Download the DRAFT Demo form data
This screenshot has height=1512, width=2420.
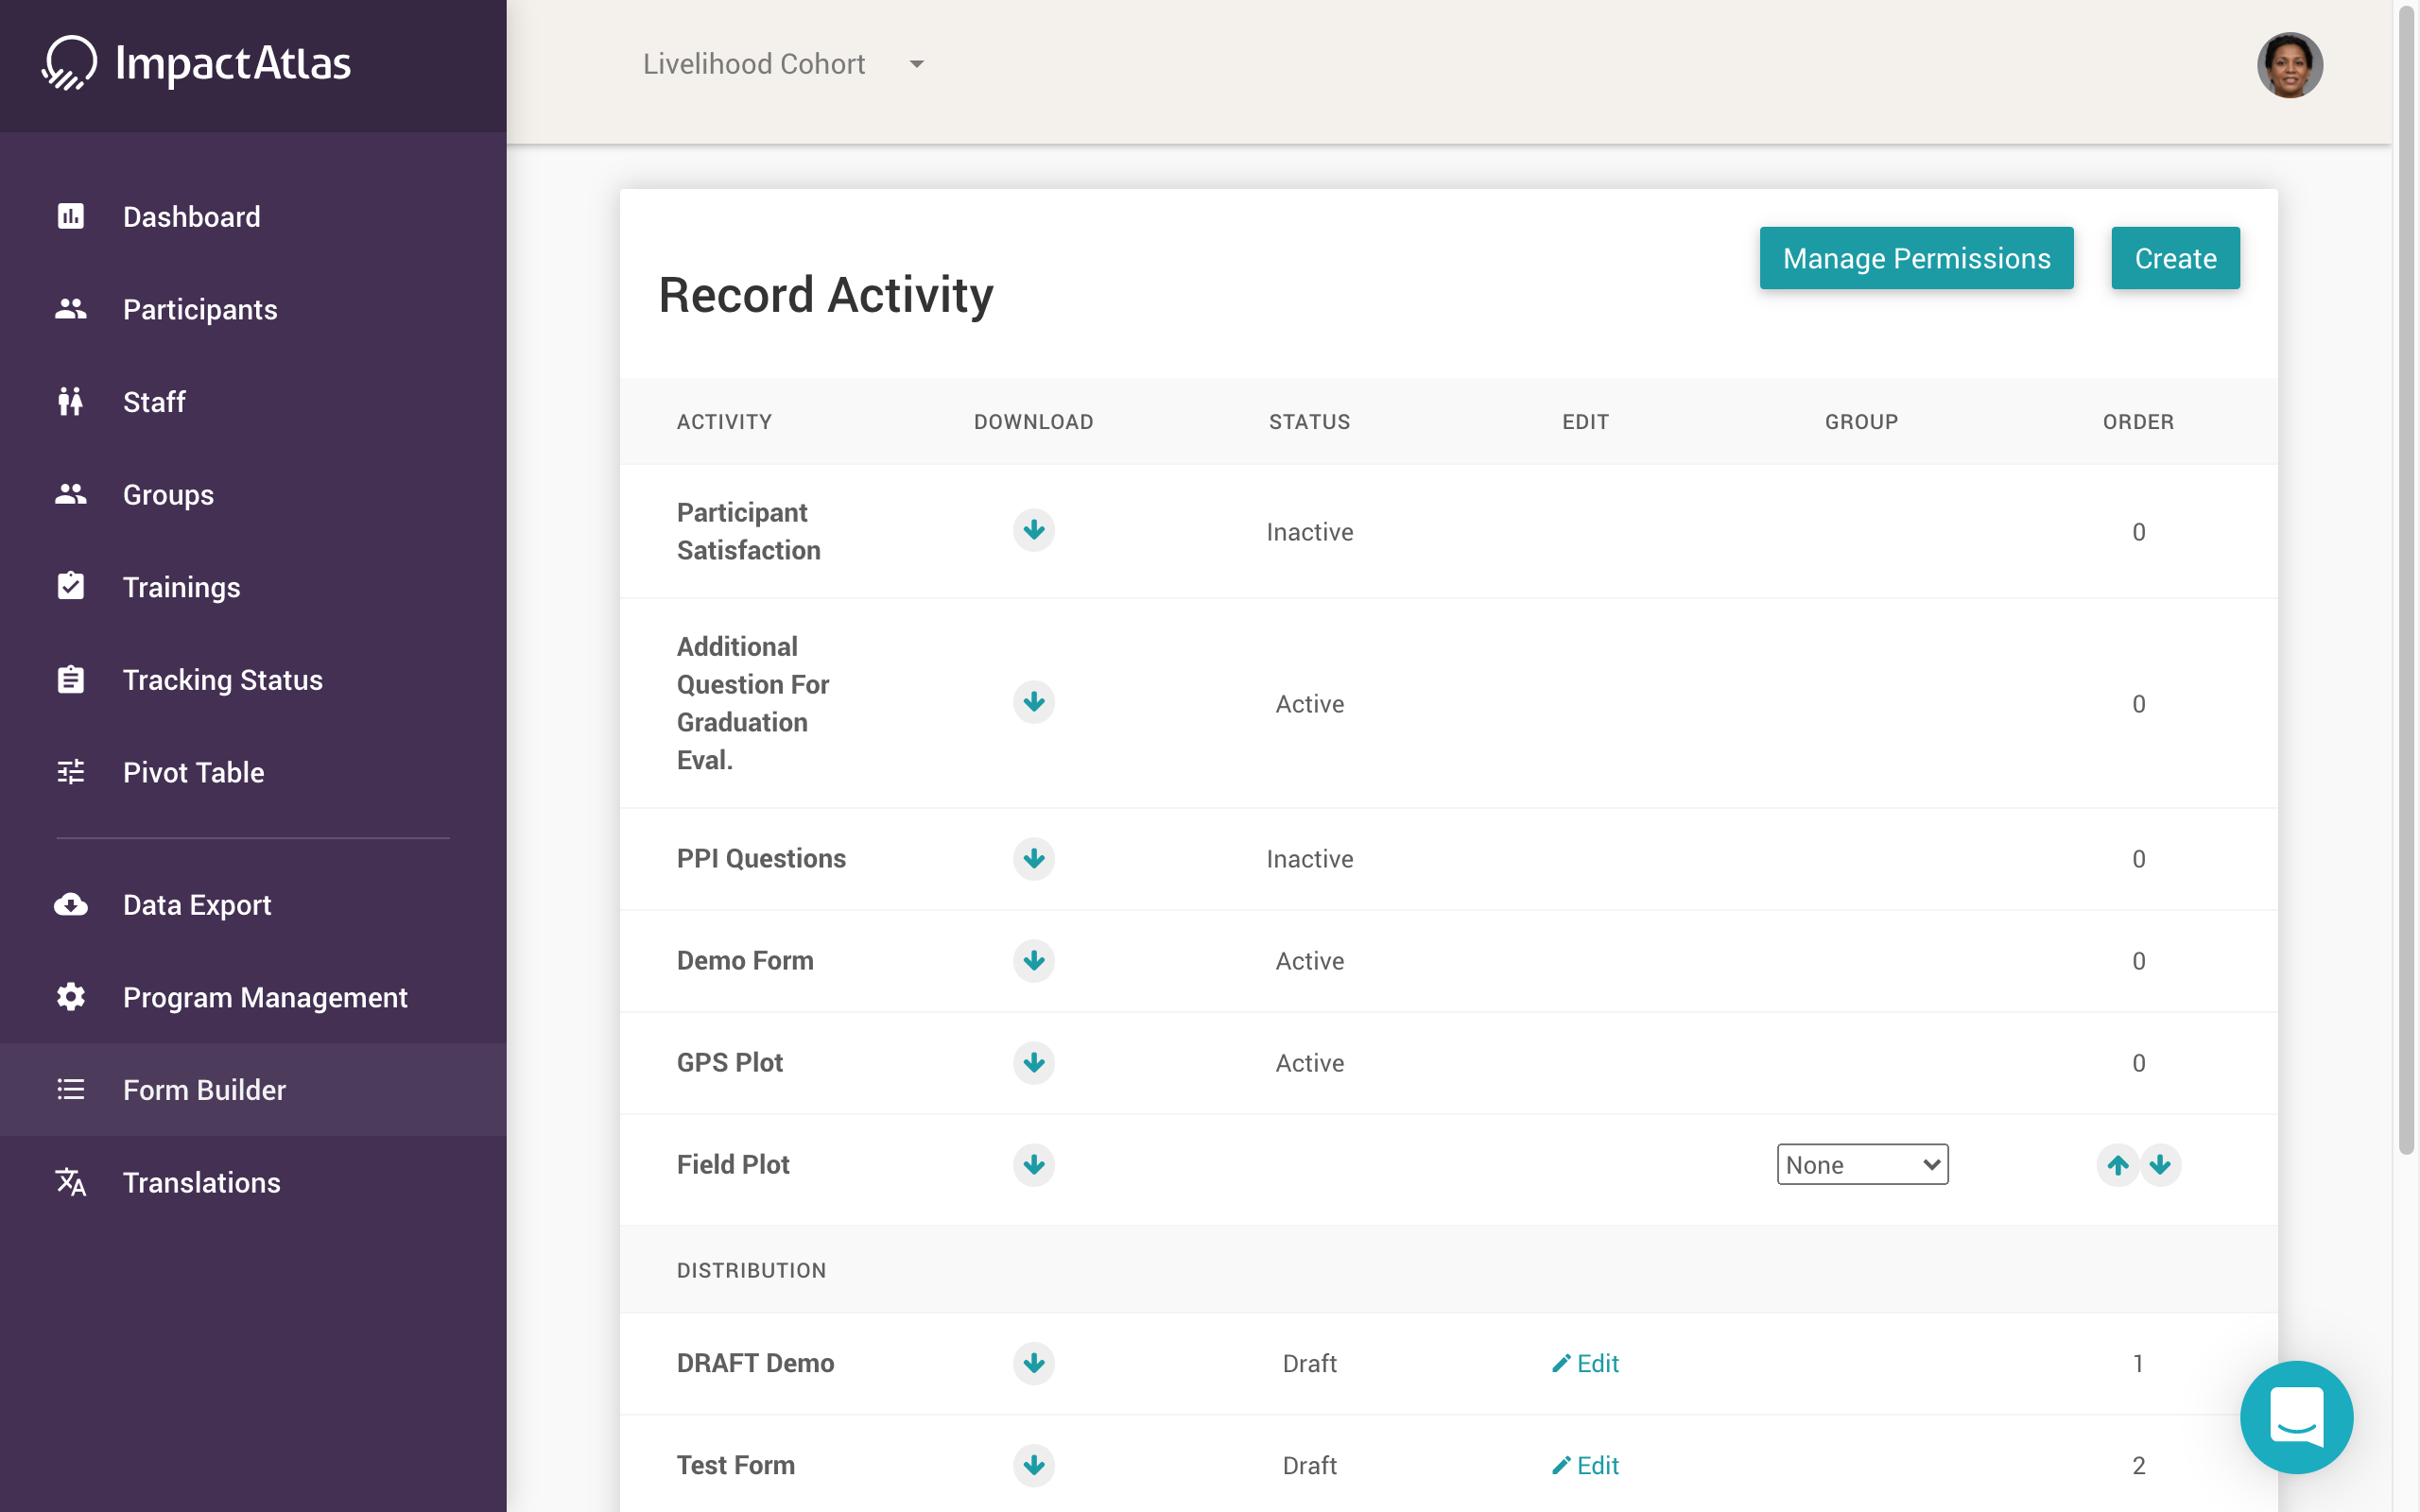(1033, 1363)
